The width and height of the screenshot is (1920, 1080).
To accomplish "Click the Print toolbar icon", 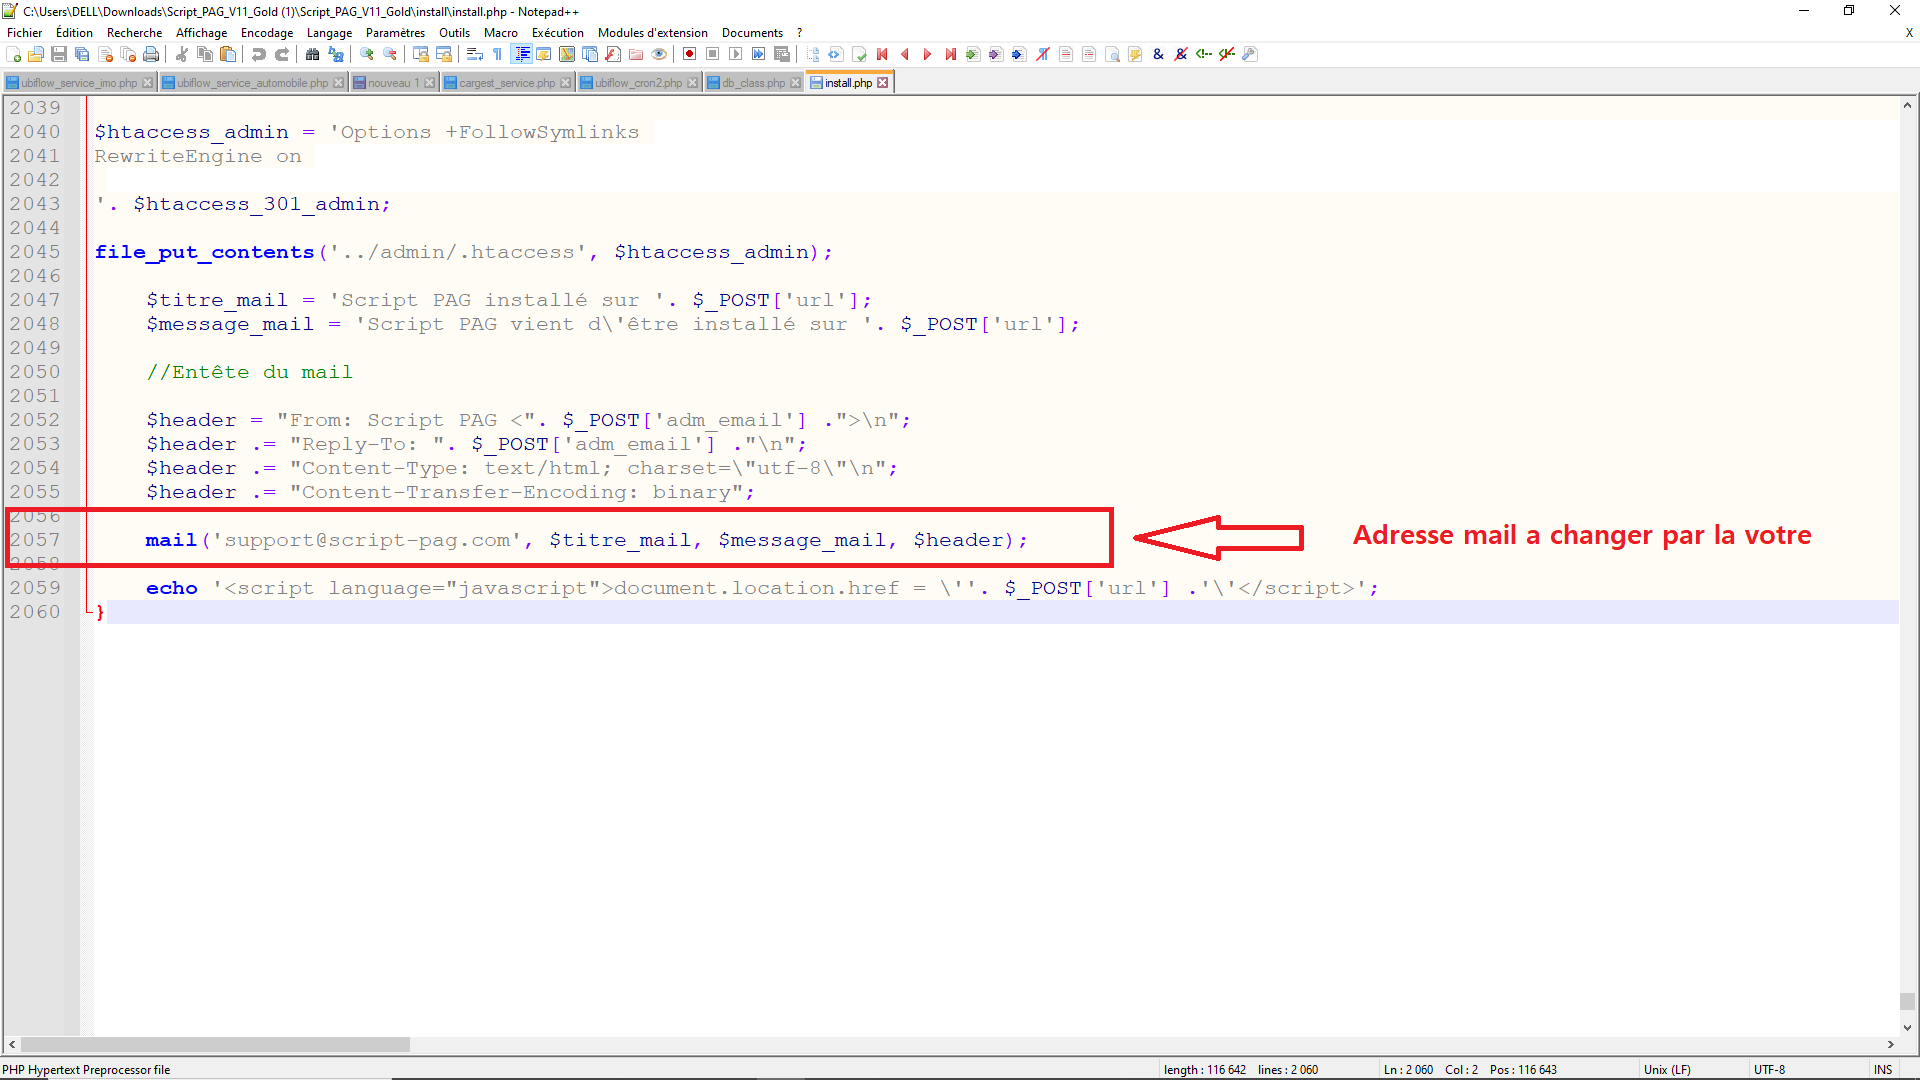I will coord(151,54).
